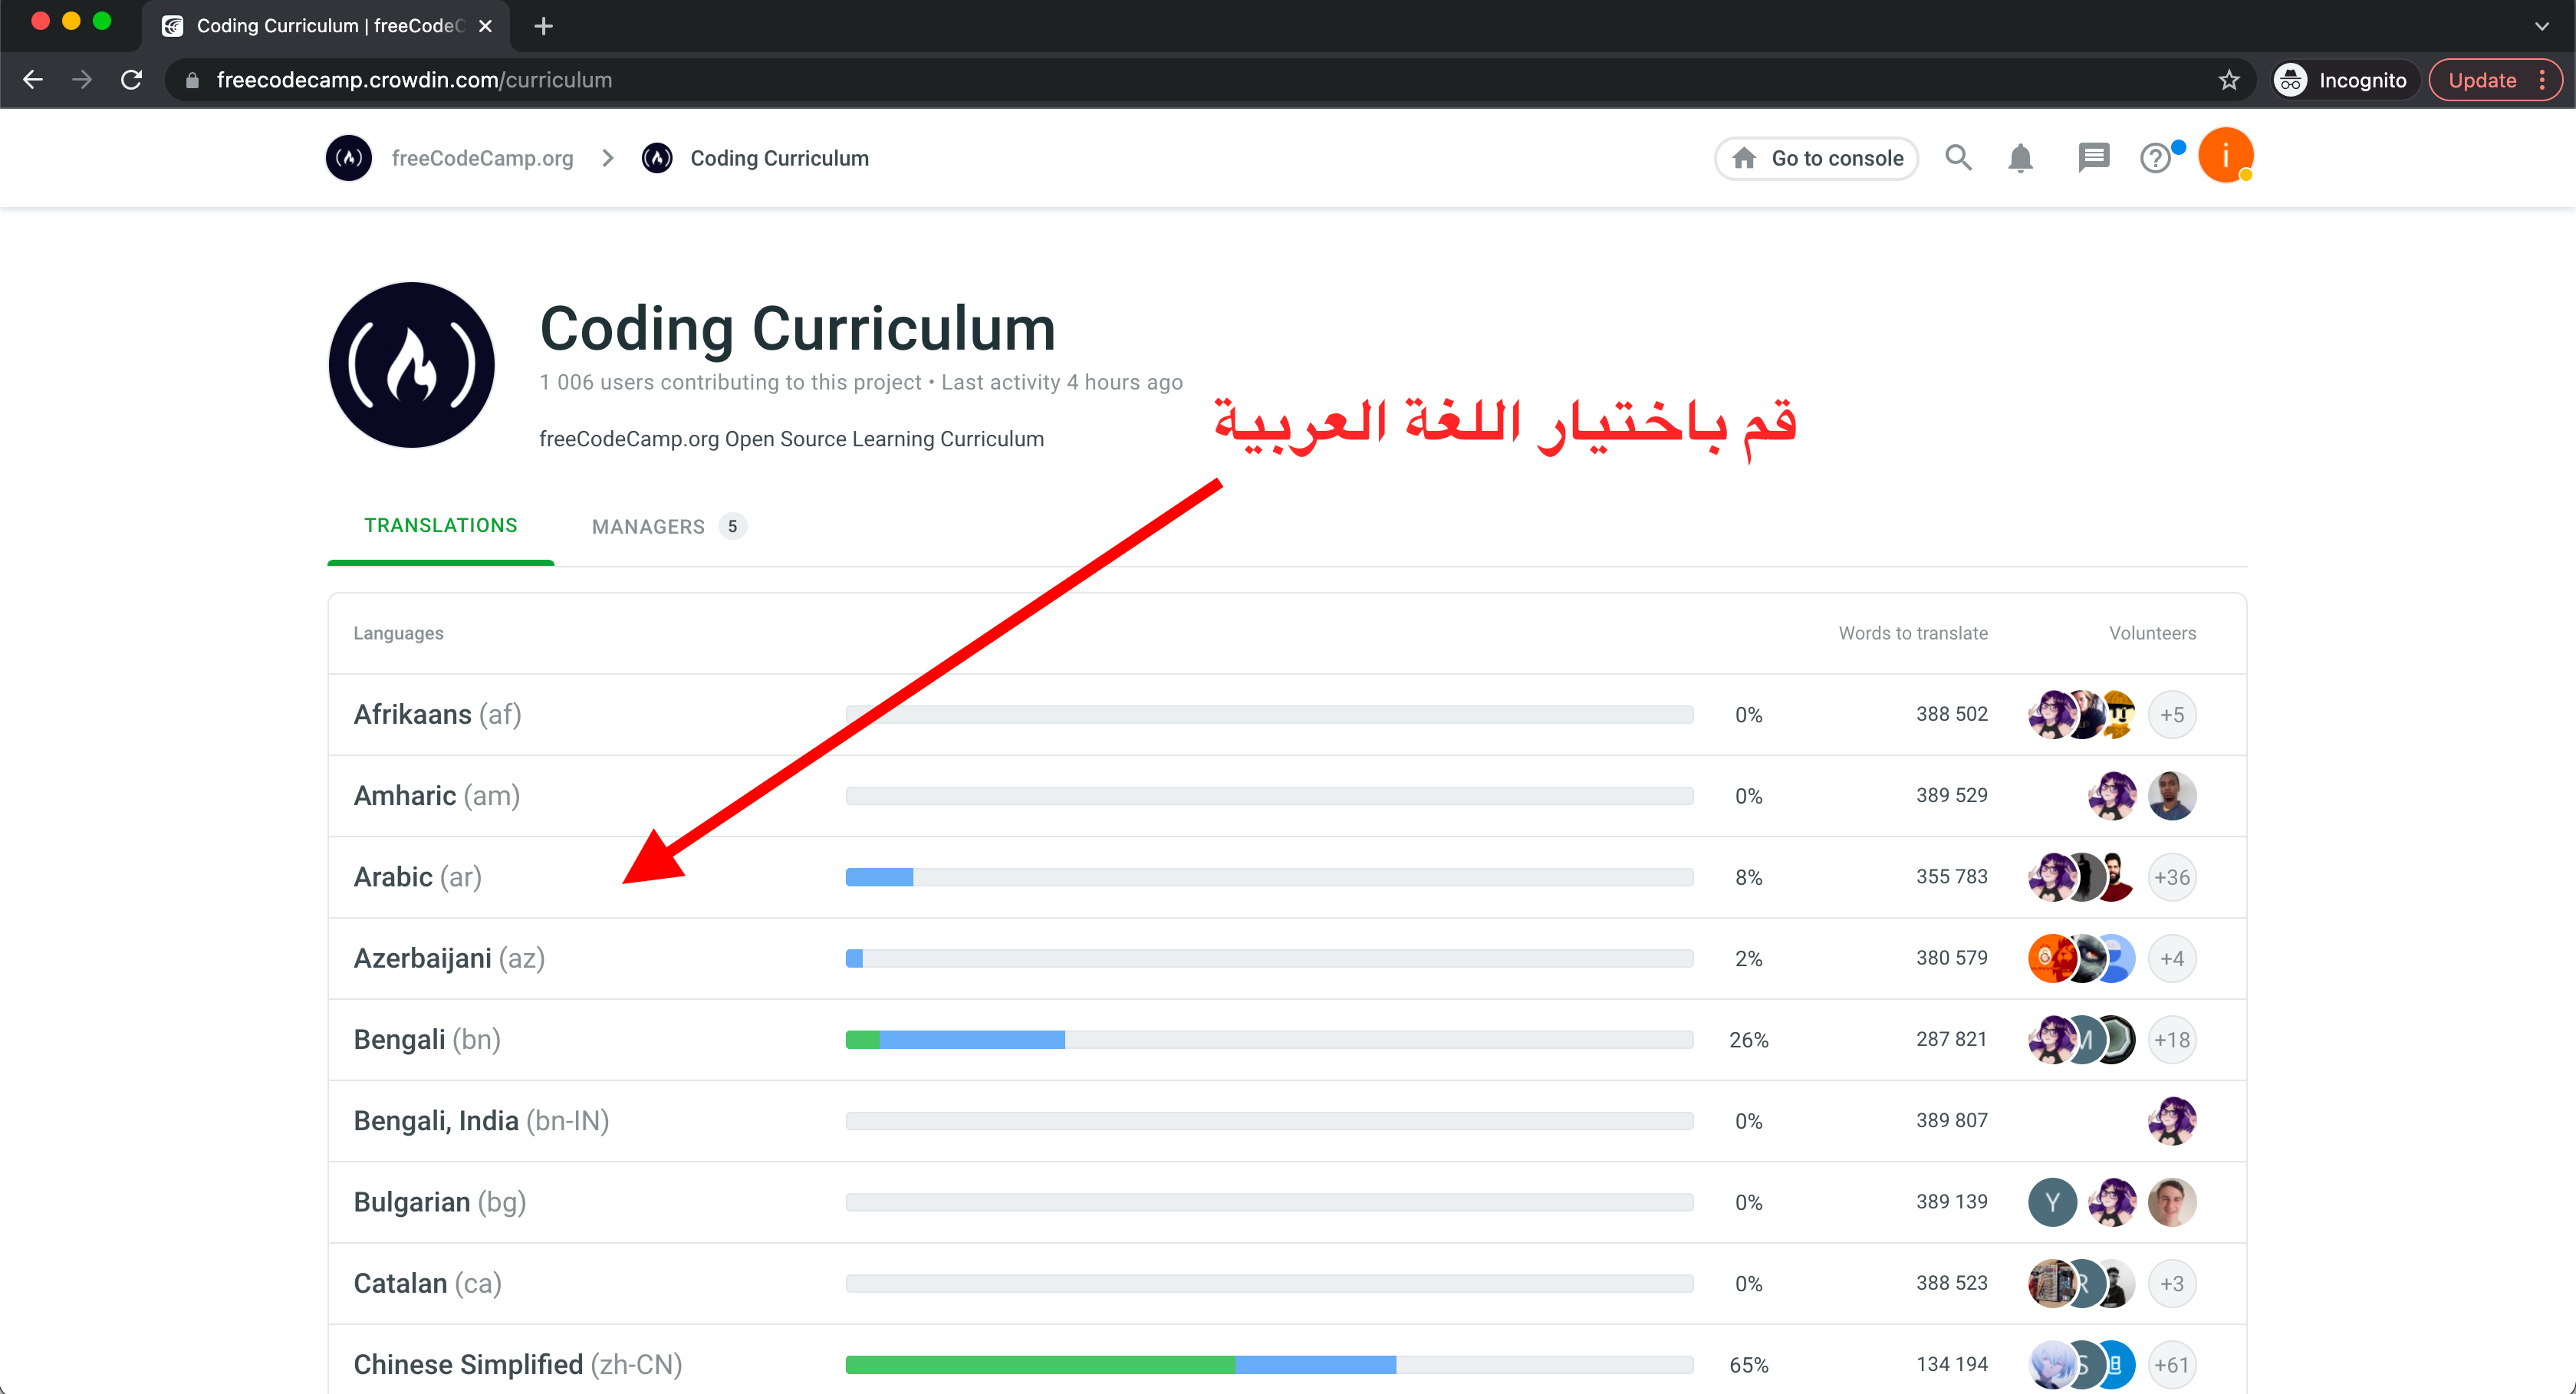This screenshot has width=2576, height=1394.
Task: Go back using the browser arrow
Action: tap(33, 79)
